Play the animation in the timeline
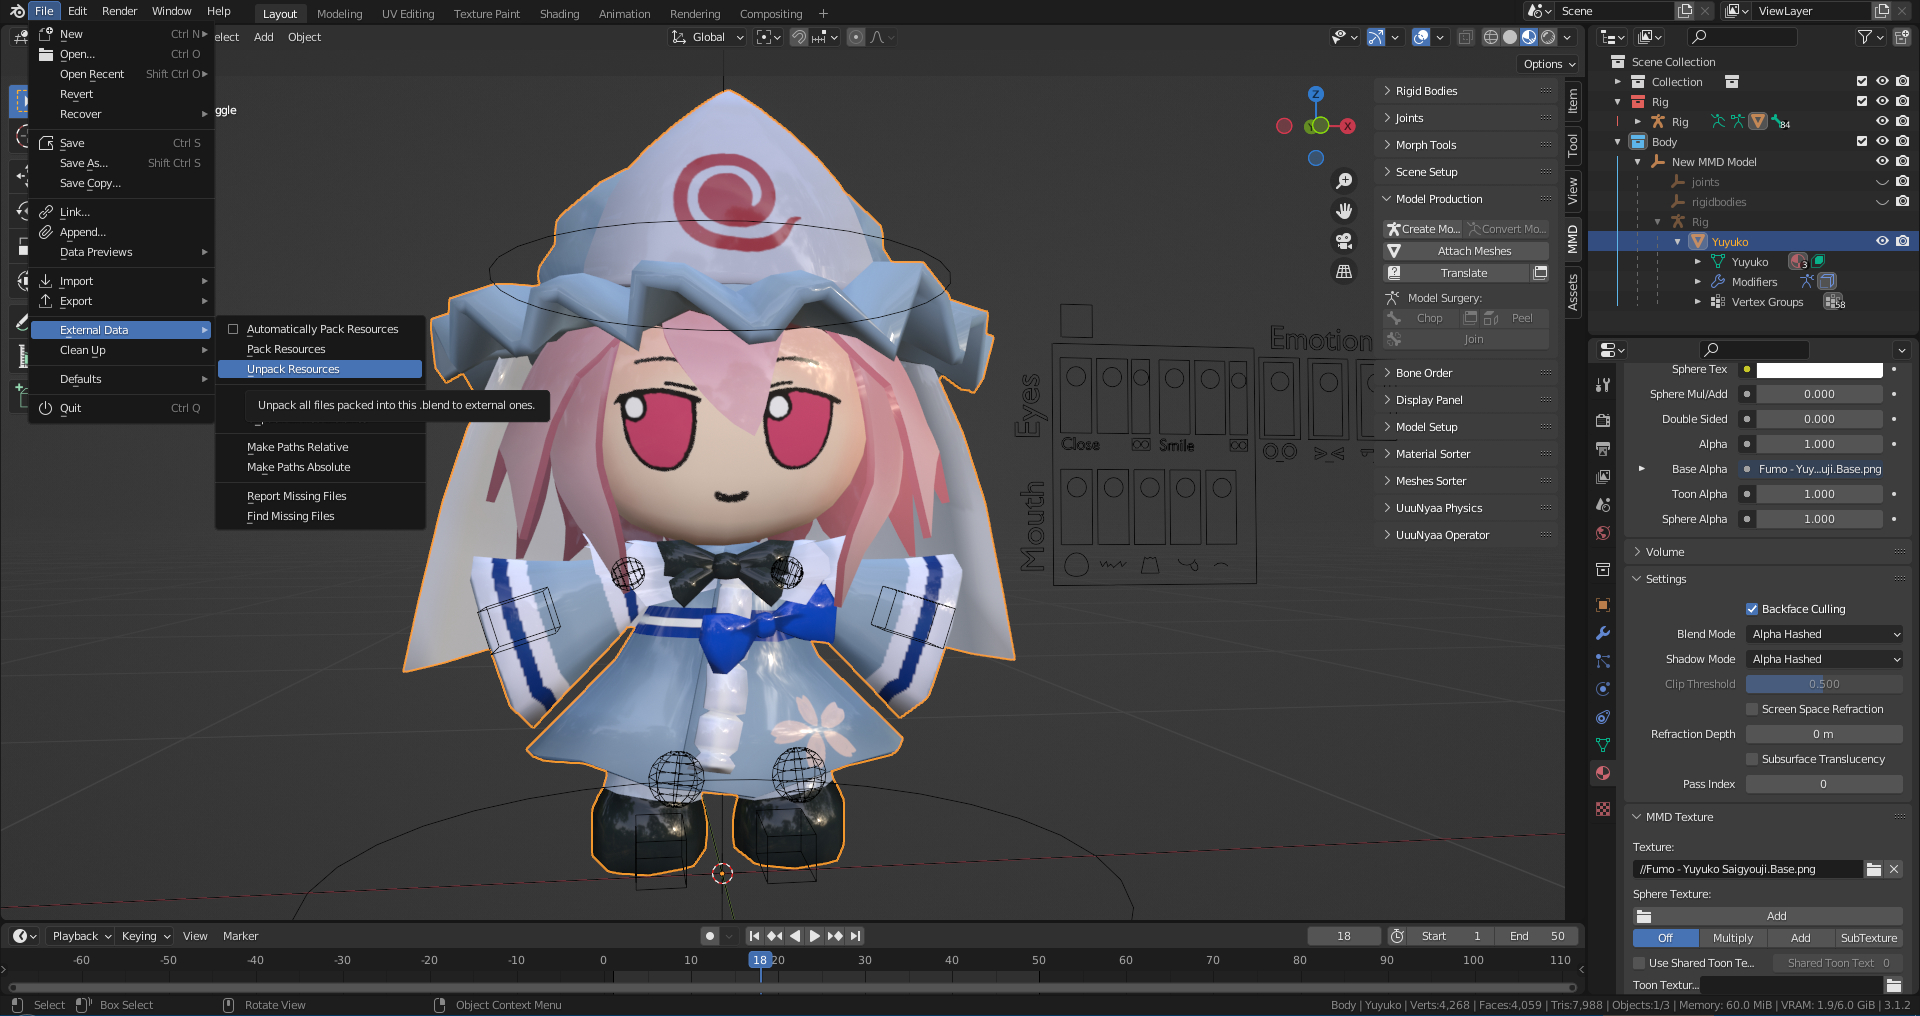The image size is (1920, 1016). coord(814,936)
